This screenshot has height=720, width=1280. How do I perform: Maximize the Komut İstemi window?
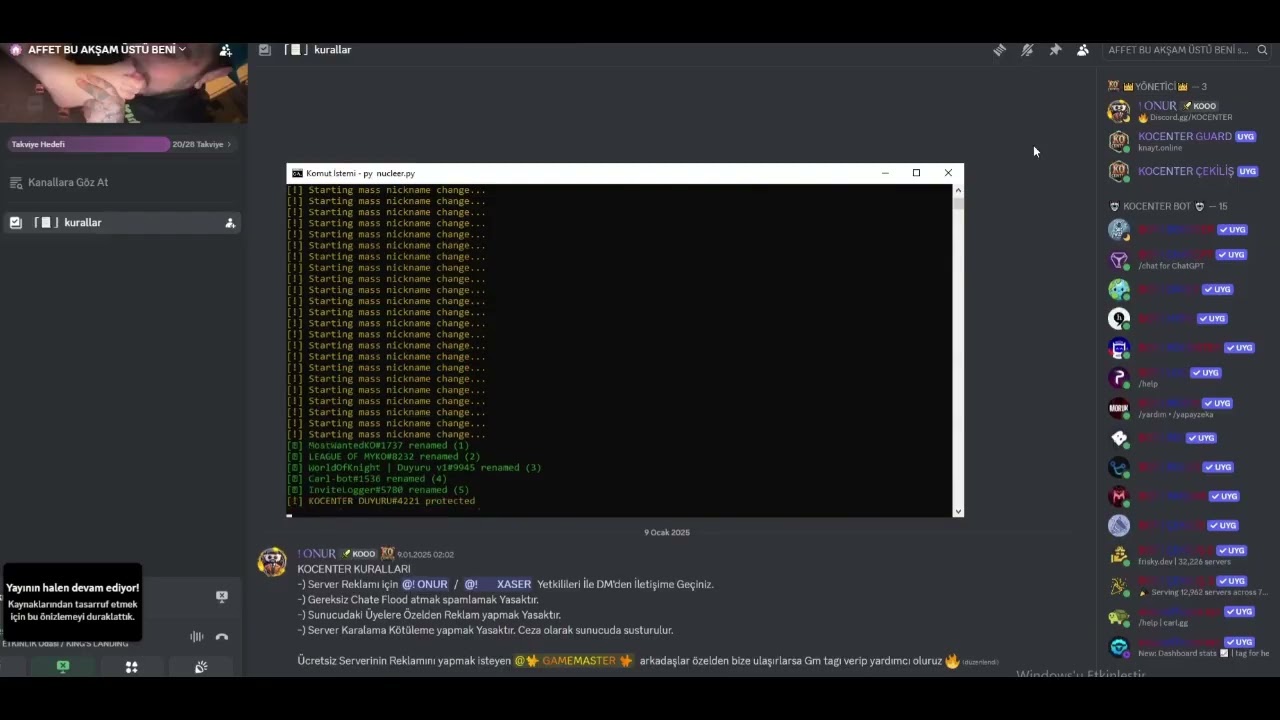coord(916,173)
